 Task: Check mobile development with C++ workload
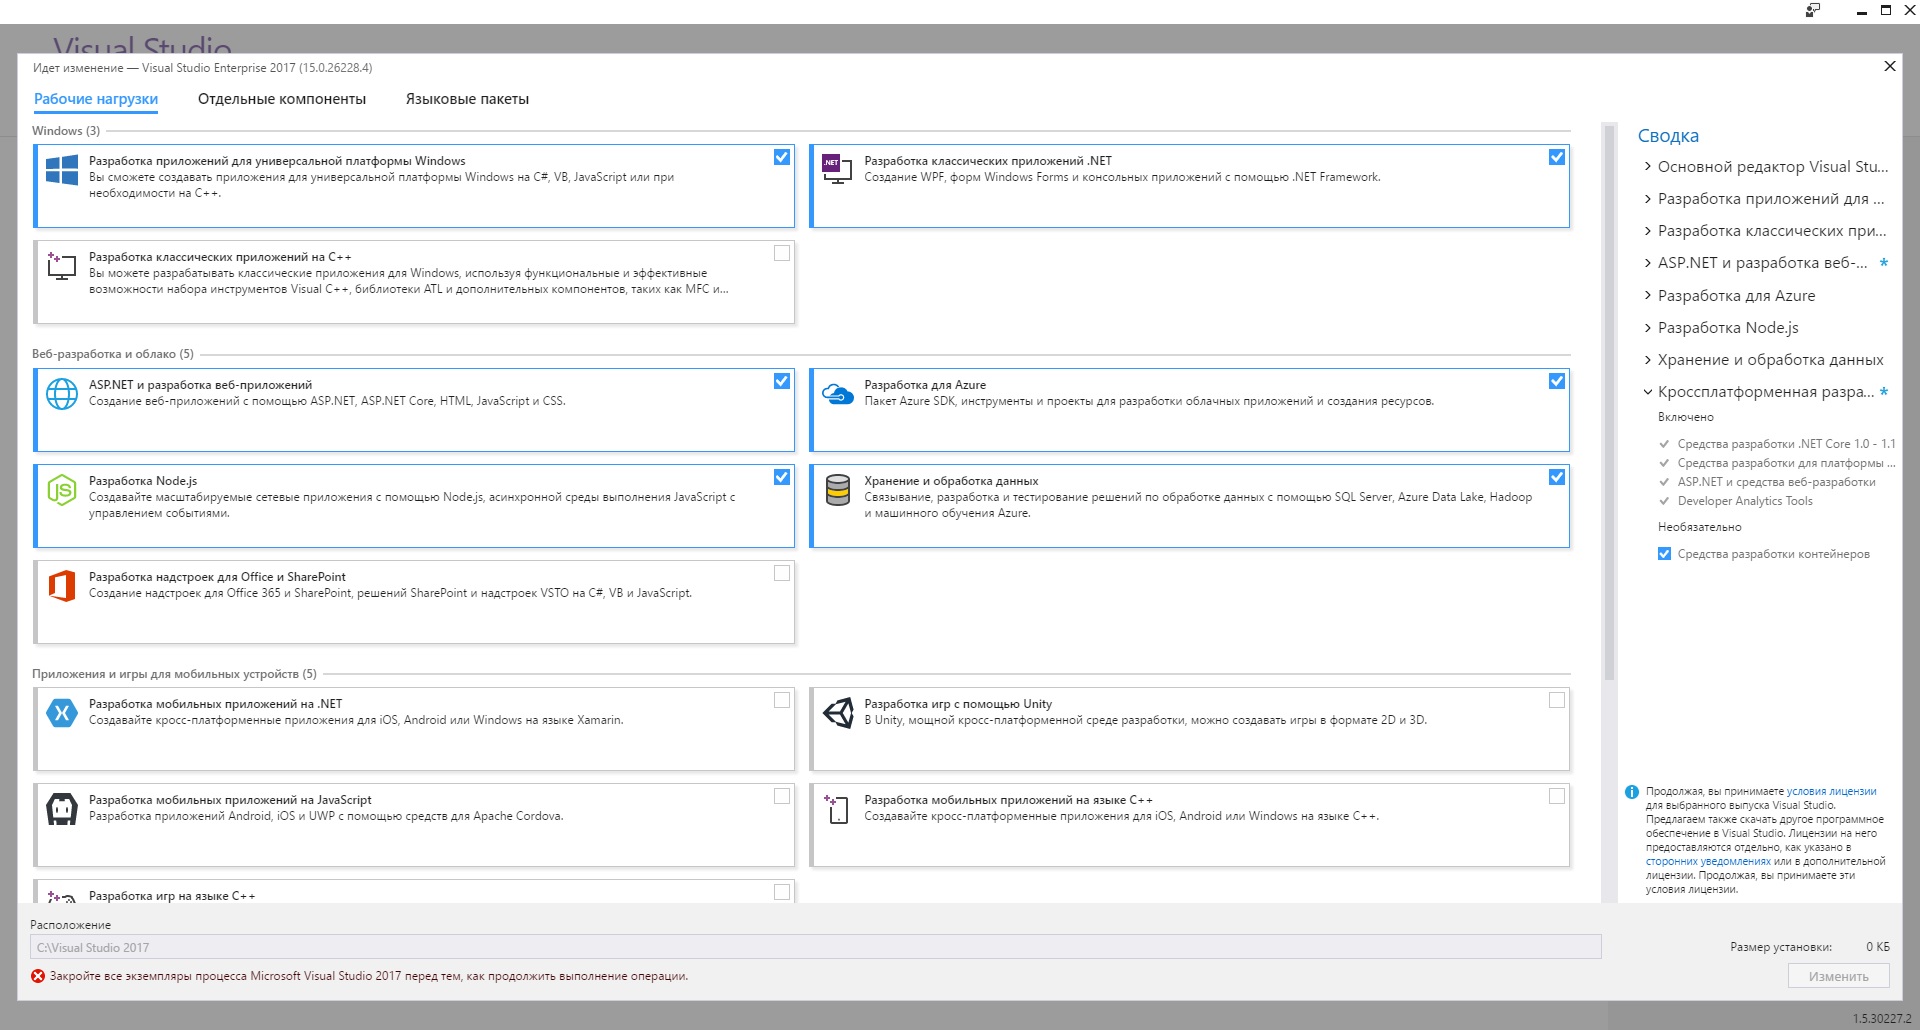point(1557,796)
